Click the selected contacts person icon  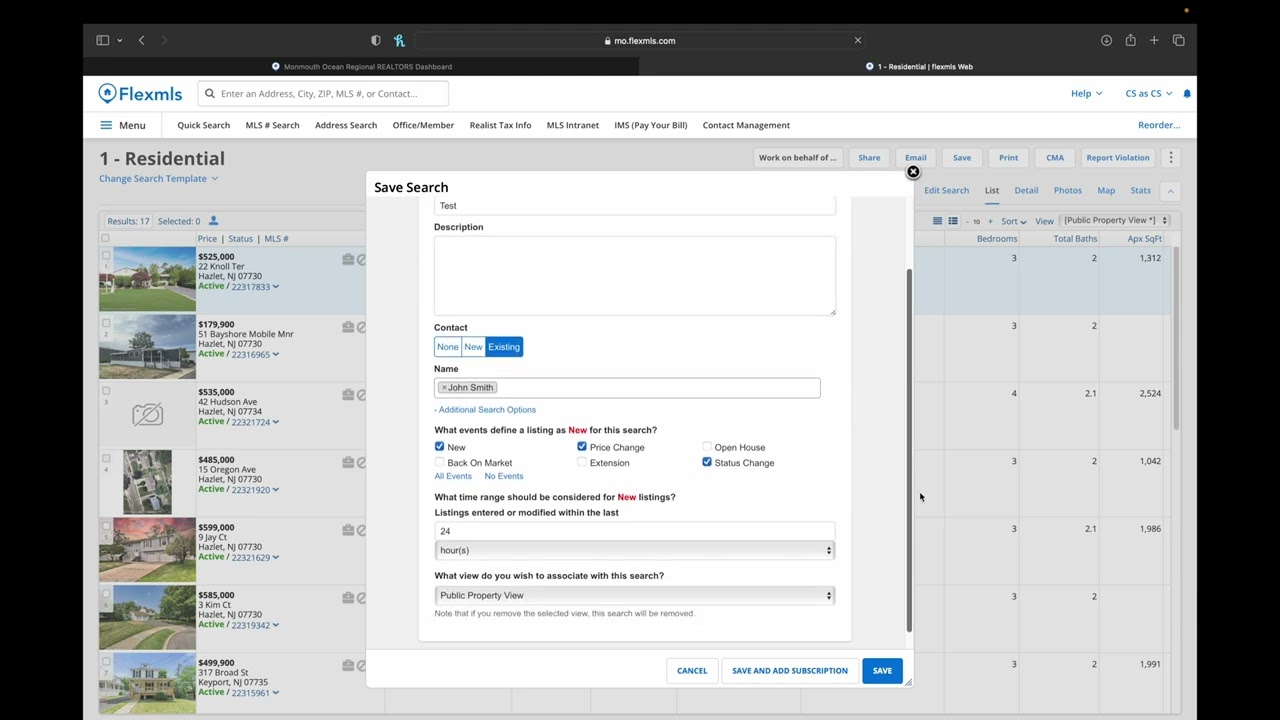pyautogui.click(x=213, y=221)
